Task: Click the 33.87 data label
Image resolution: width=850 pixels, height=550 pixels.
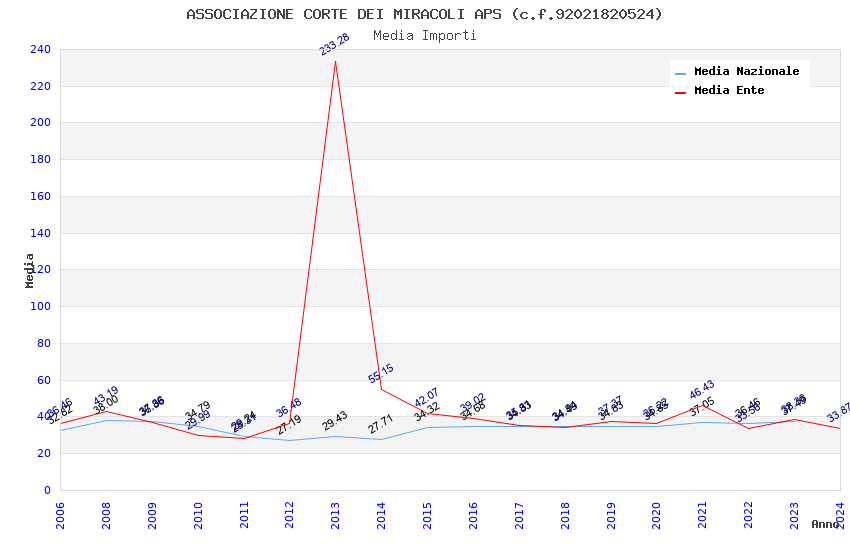Action: point(839,413)
